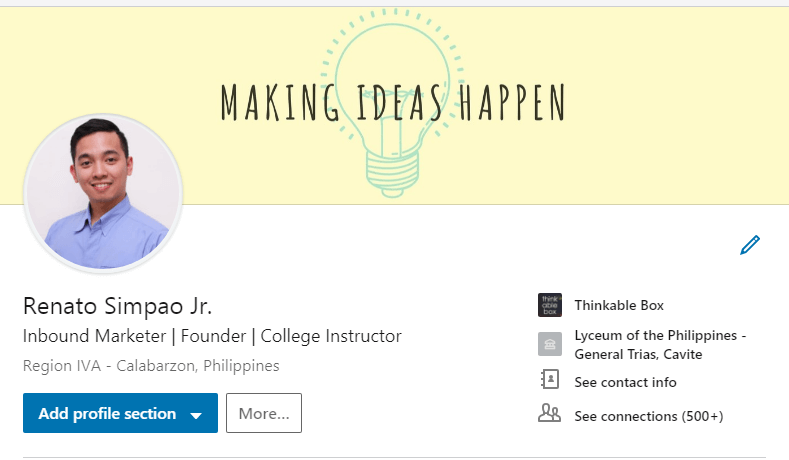789x460 pixels.
Task: Click the pencil edit profile icon
Action: tap(750, 245)
